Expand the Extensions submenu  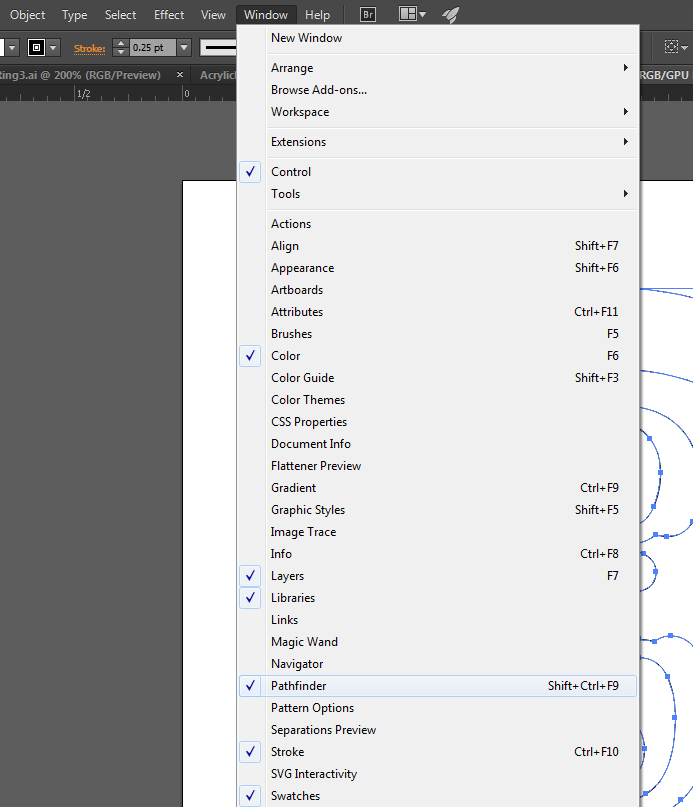pyautogui.click(x=438, y=142)
